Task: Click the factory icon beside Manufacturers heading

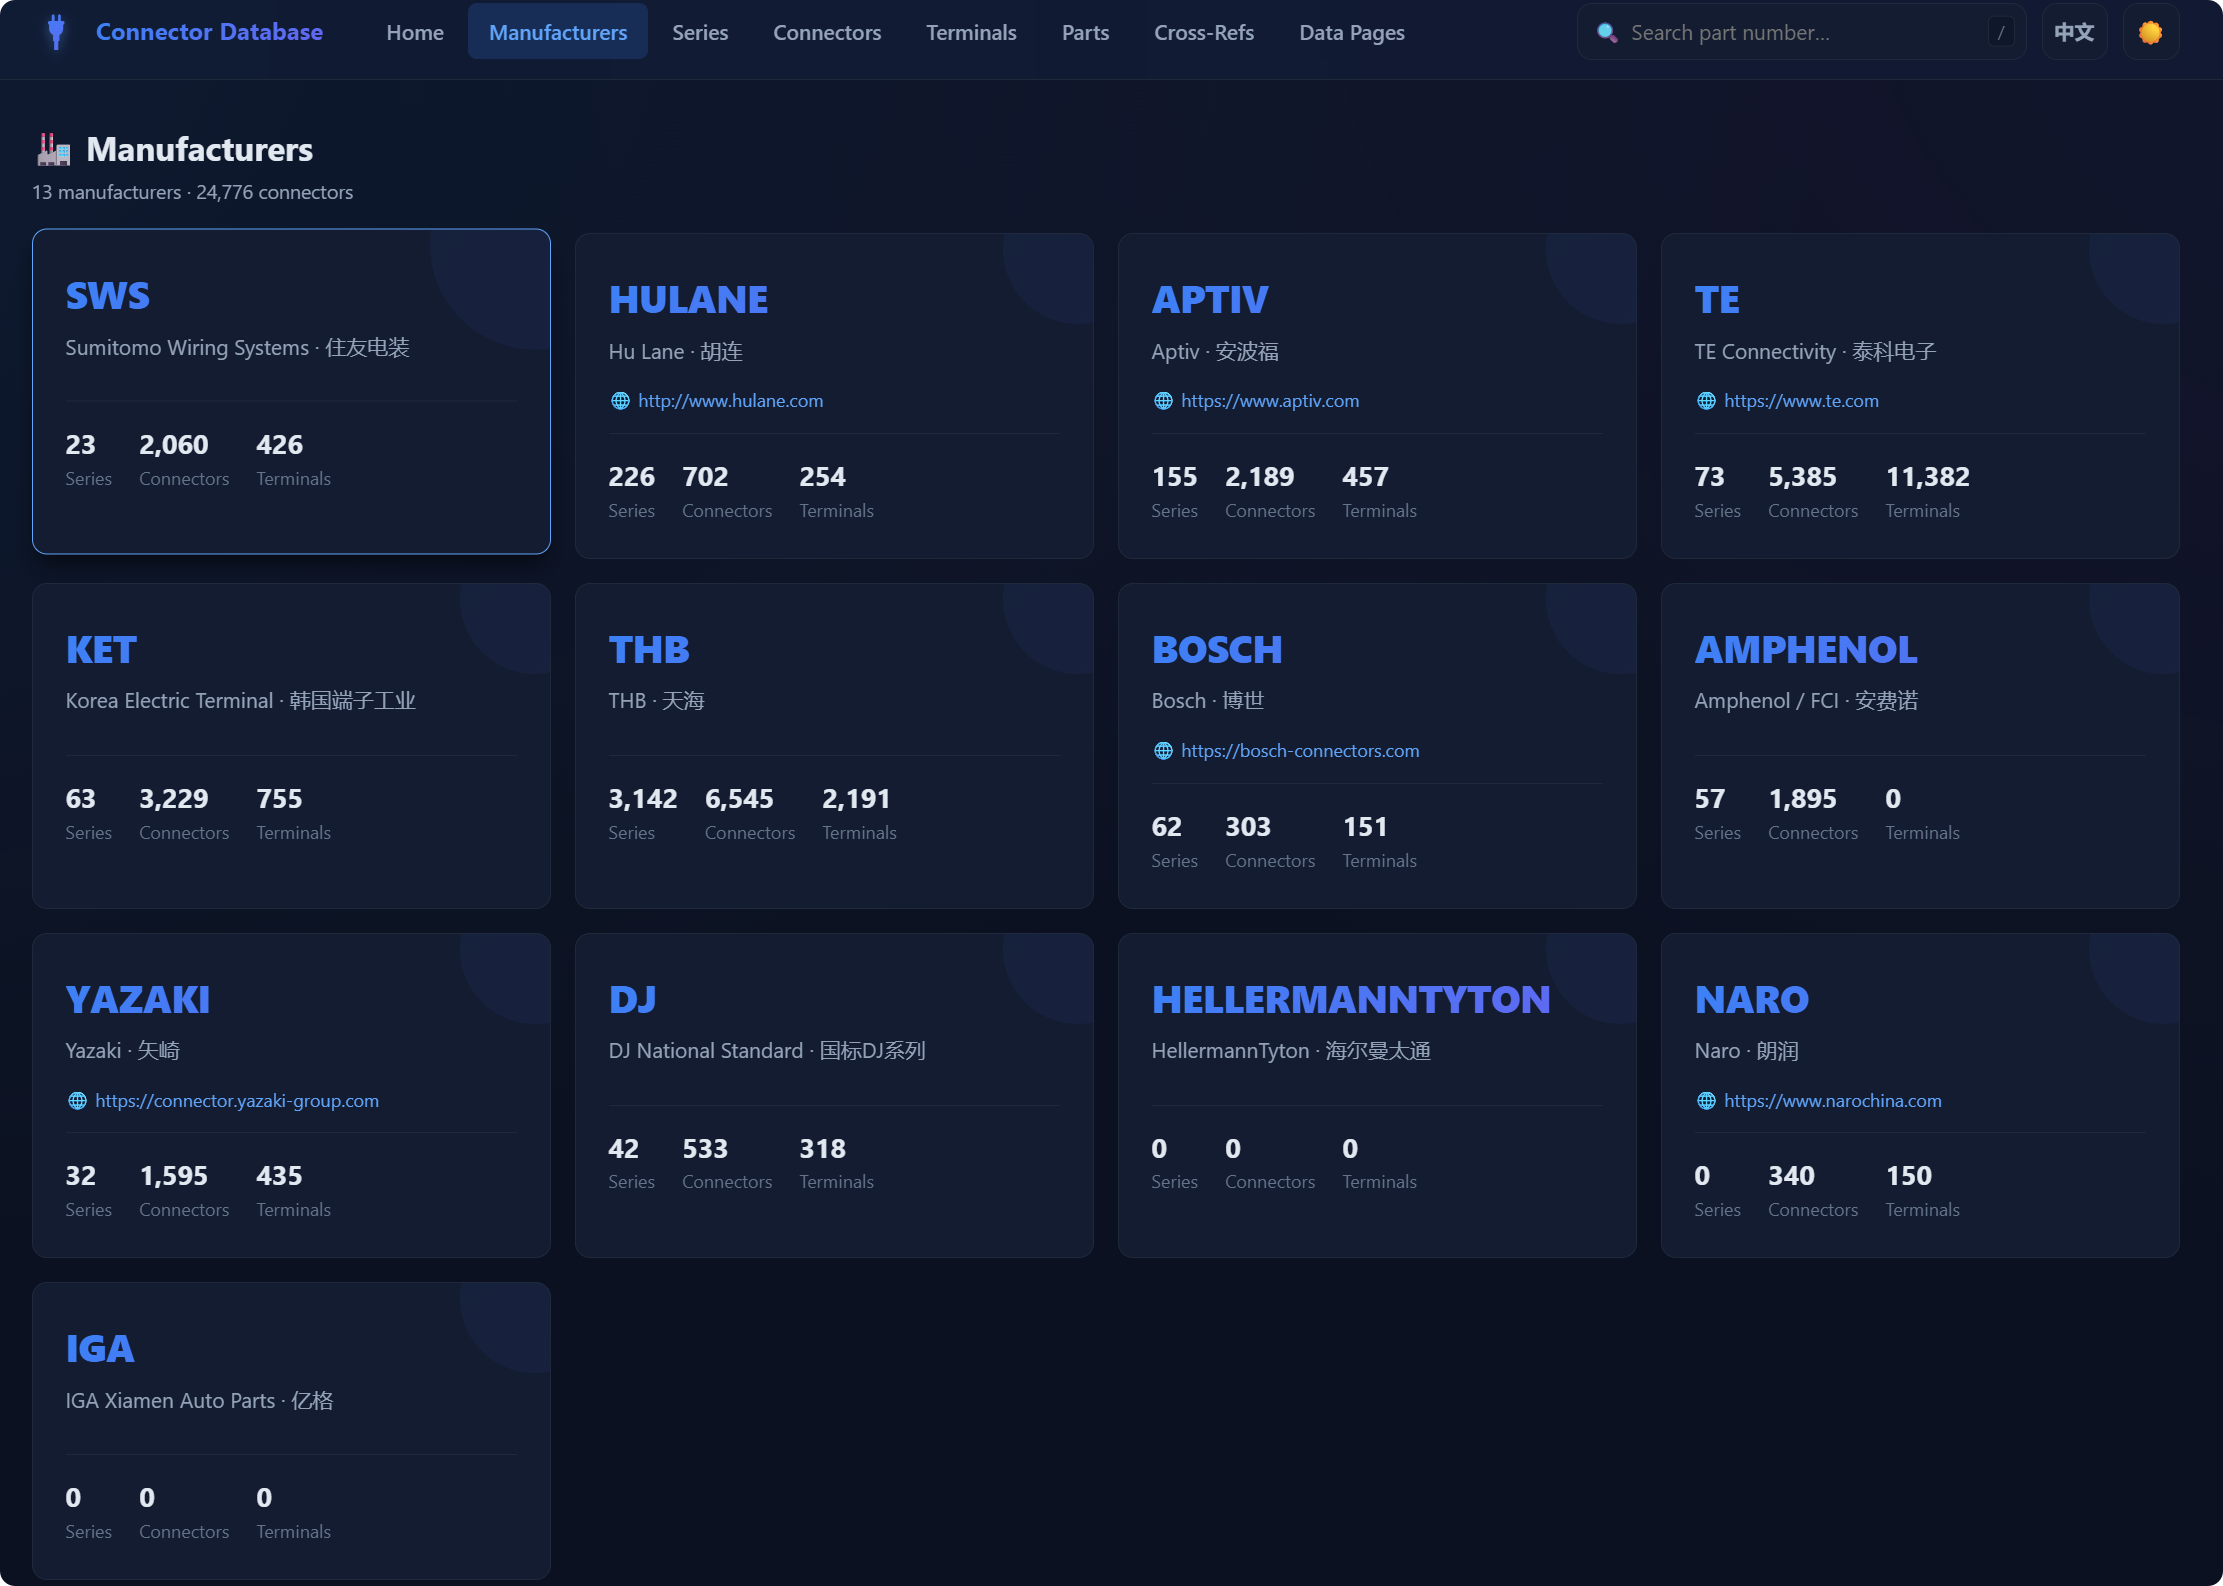Action: pyautogui.click(x=54, y=149)
